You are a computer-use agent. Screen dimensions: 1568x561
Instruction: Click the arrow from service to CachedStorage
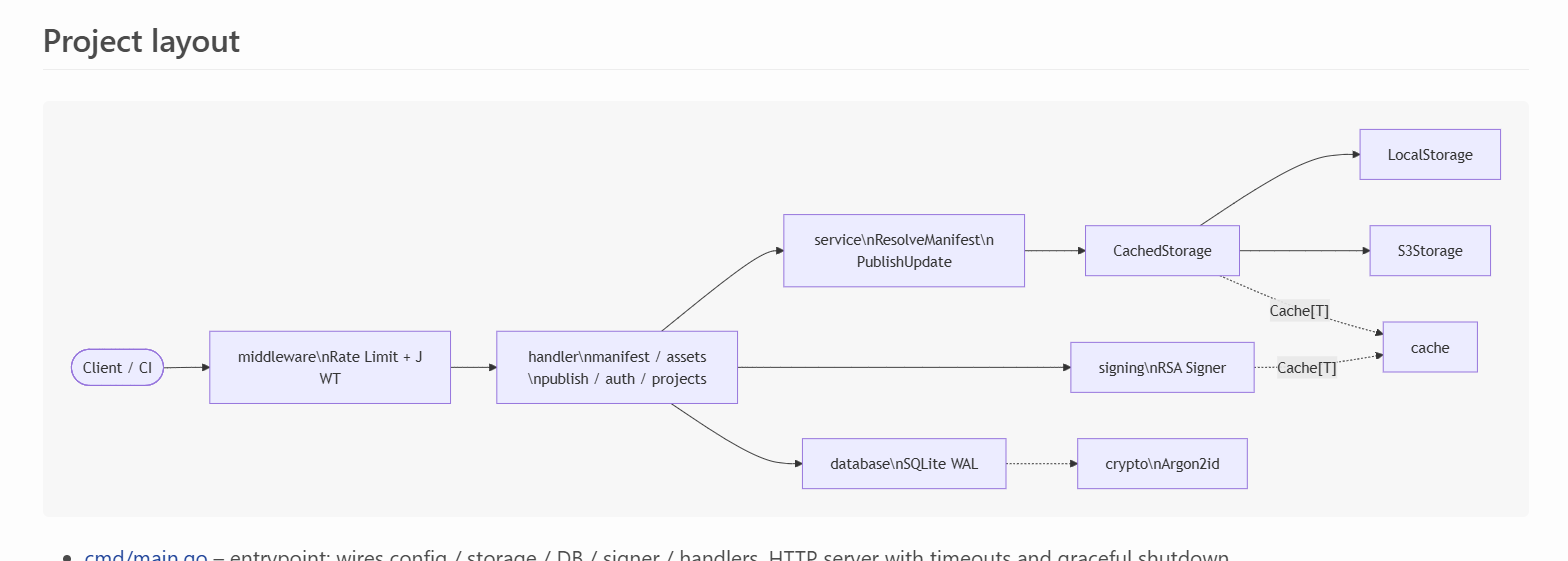pyautogui.click(x=1054, y=250)
